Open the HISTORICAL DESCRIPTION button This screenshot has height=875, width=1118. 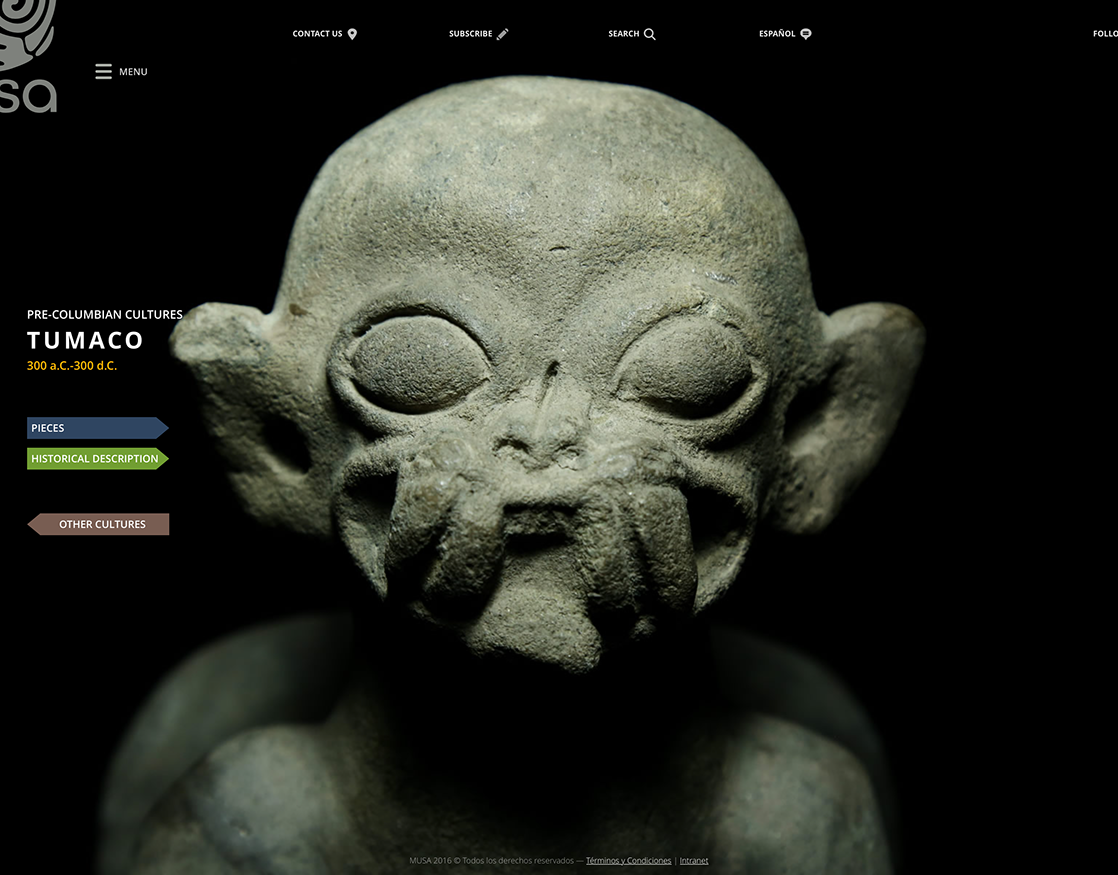click(98, 459)
